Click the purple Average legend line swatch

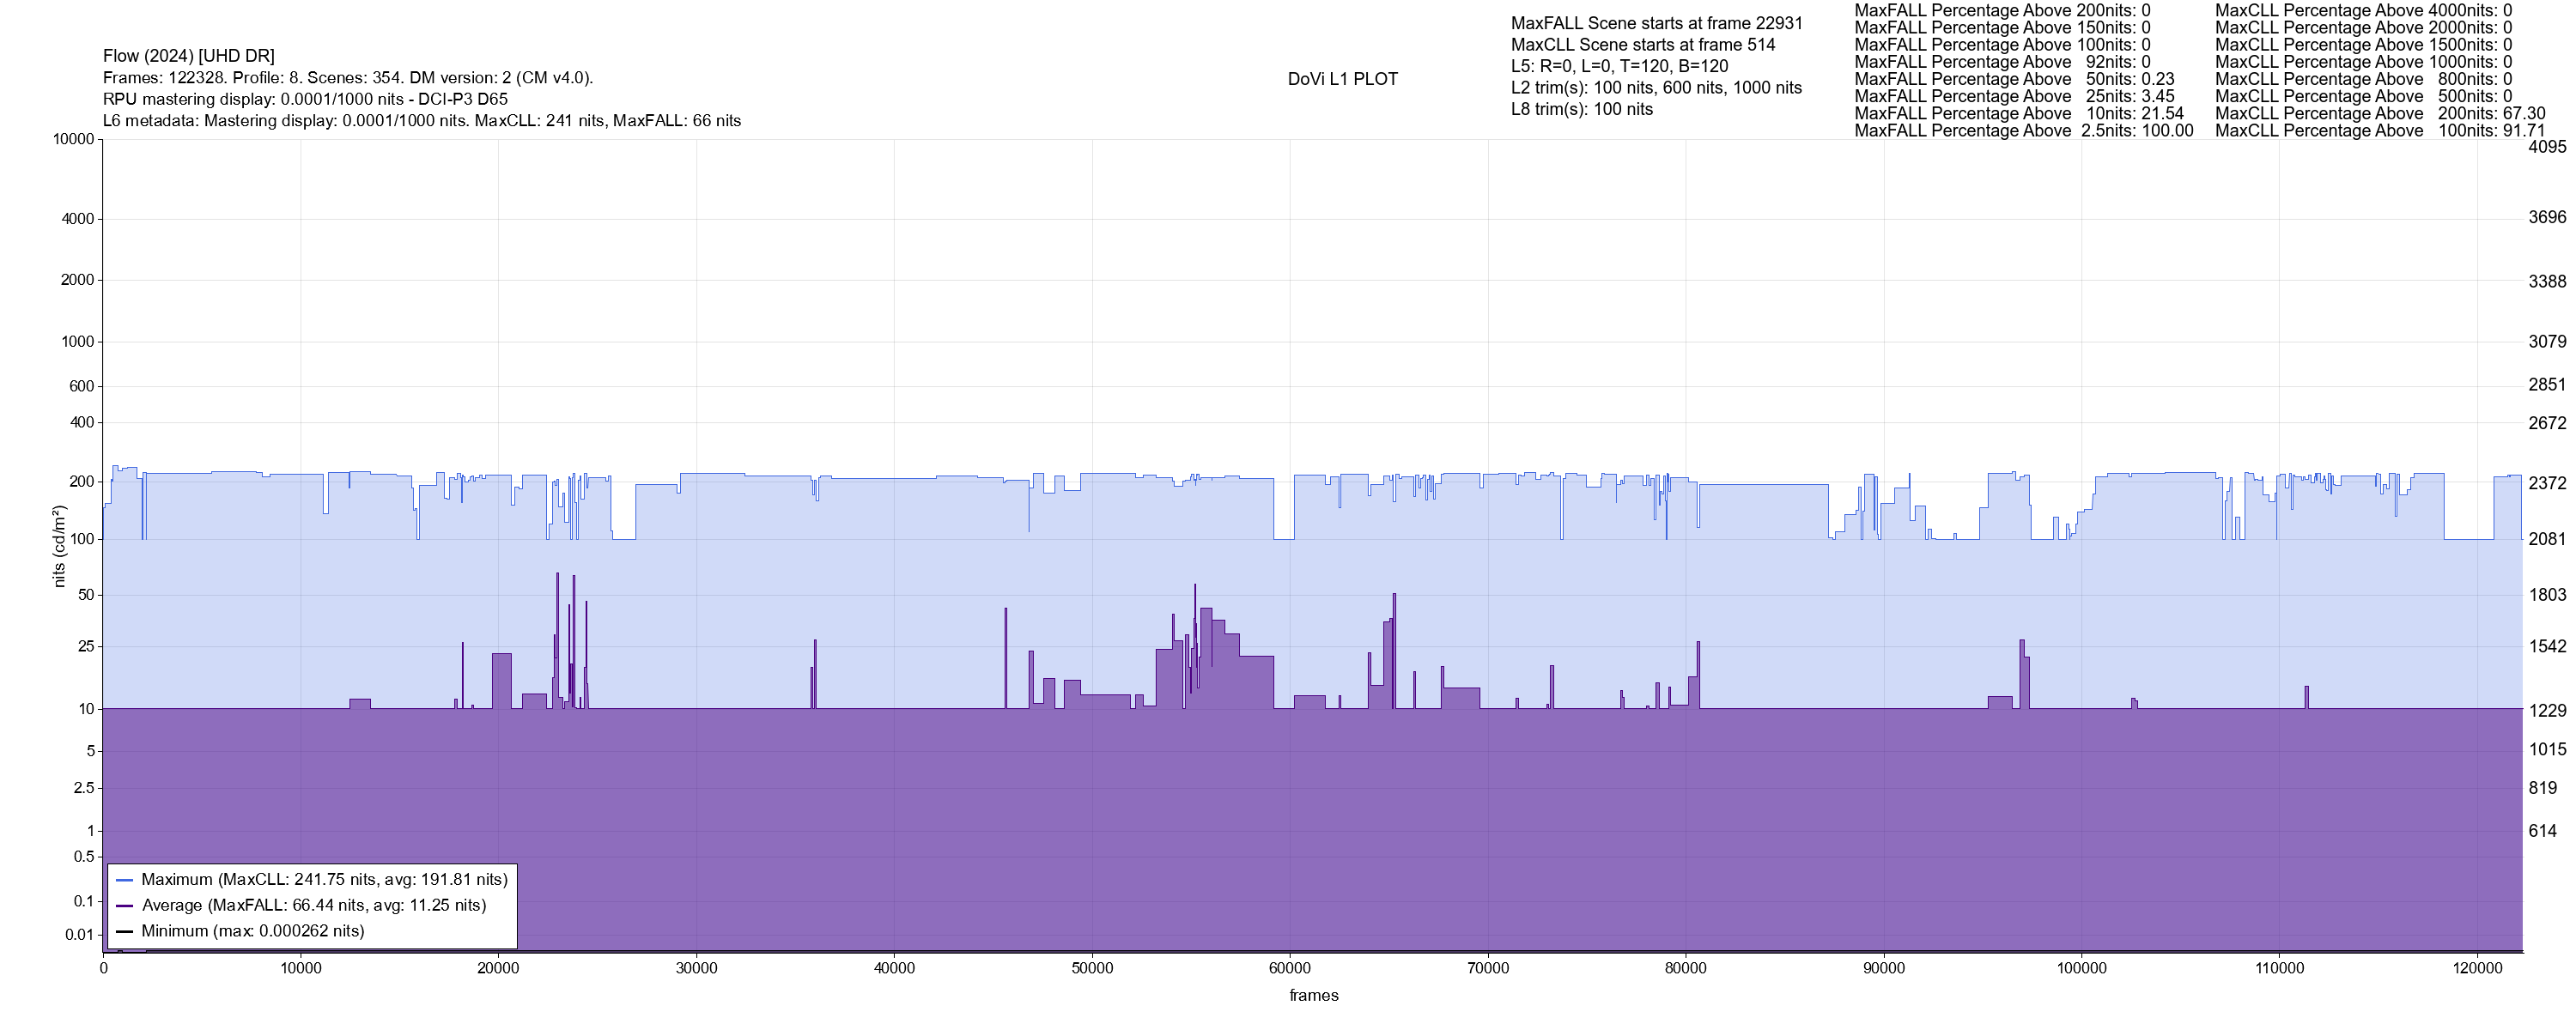coord(125,907)
